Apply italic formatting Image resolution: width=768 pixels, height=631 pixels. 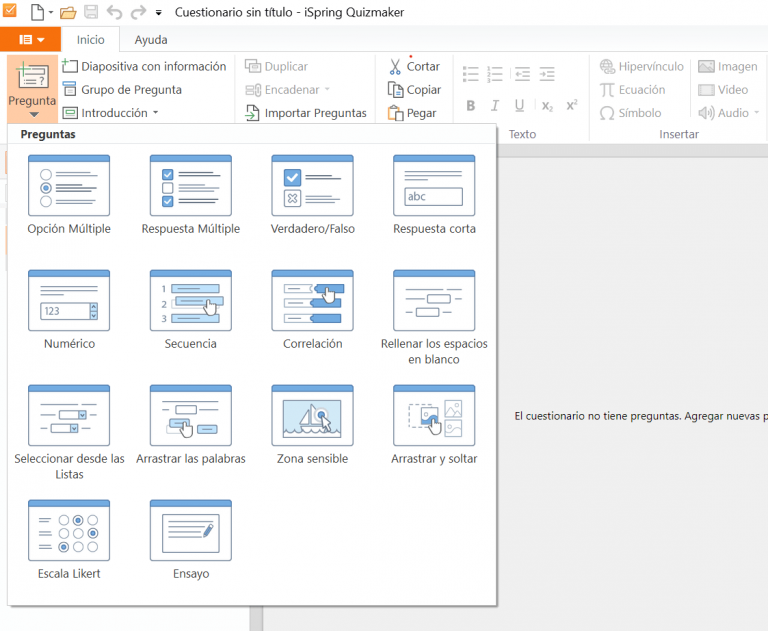pyautogui.click(x=495, y=105)
